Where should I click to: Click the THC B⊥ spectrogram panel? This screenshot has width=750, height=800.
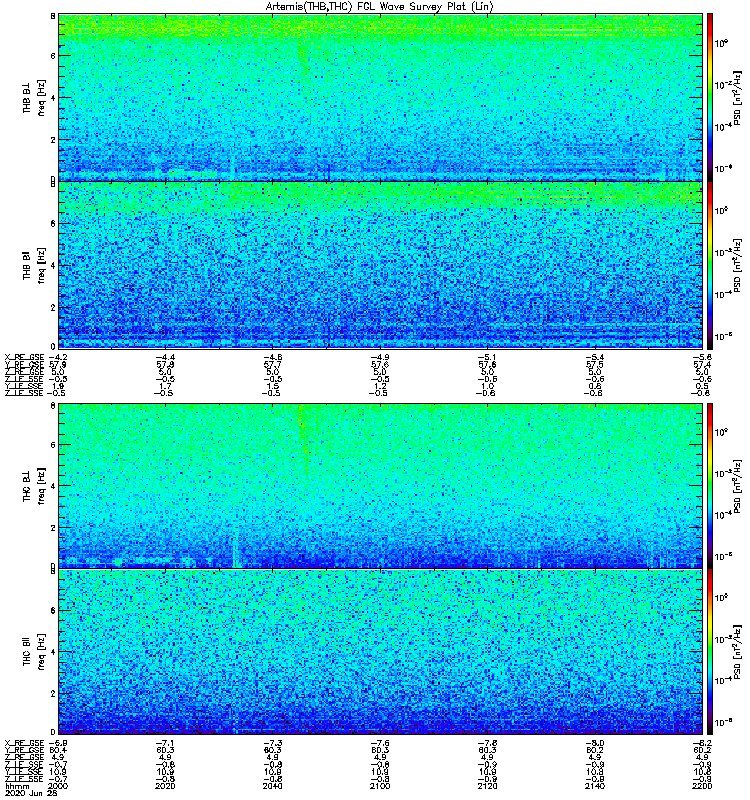coord(381,486)
